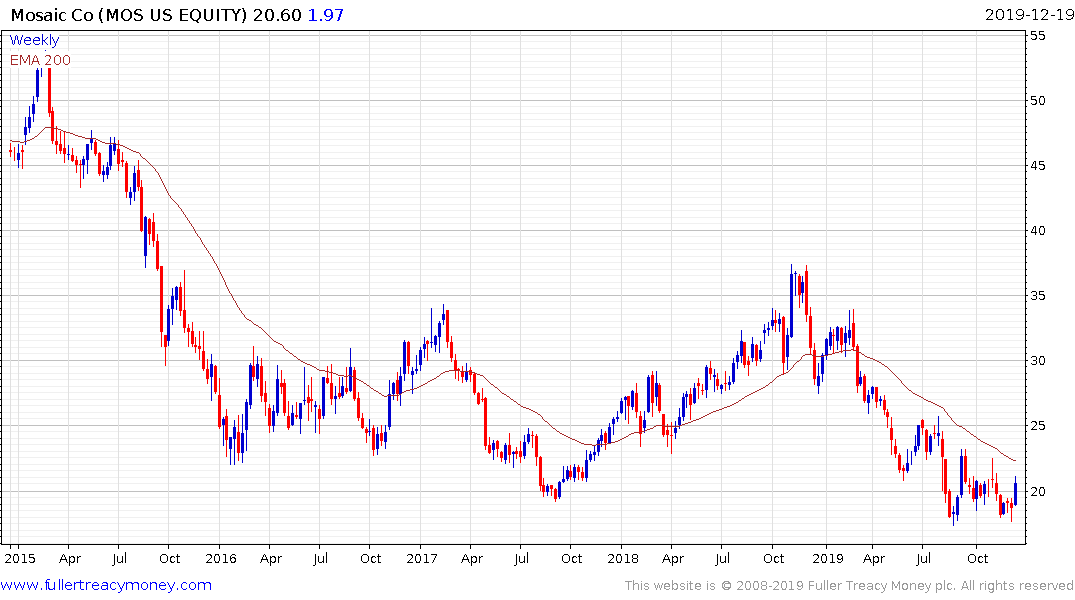The height and width of the screenshot is (600, 1075).
Task: Click the 2016 year label on time axis
Action: [221, 558]
